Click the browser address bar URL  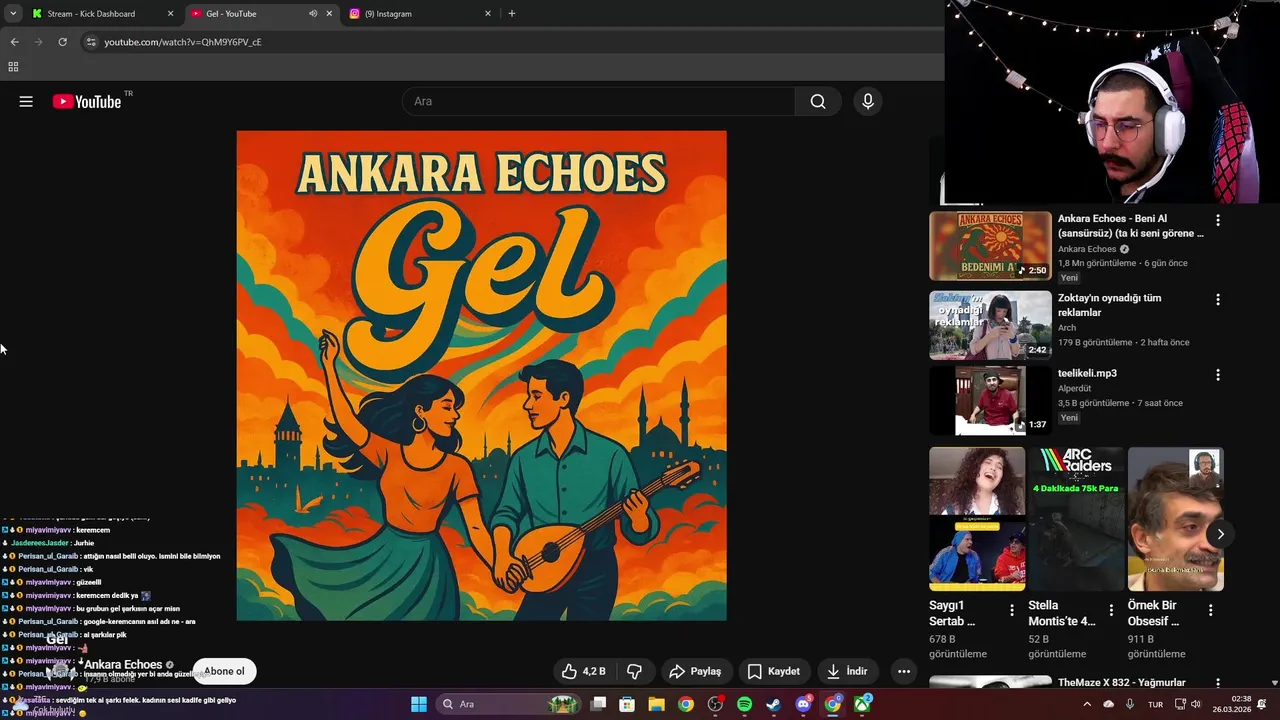pyautogui.click(x=183, y=42)
